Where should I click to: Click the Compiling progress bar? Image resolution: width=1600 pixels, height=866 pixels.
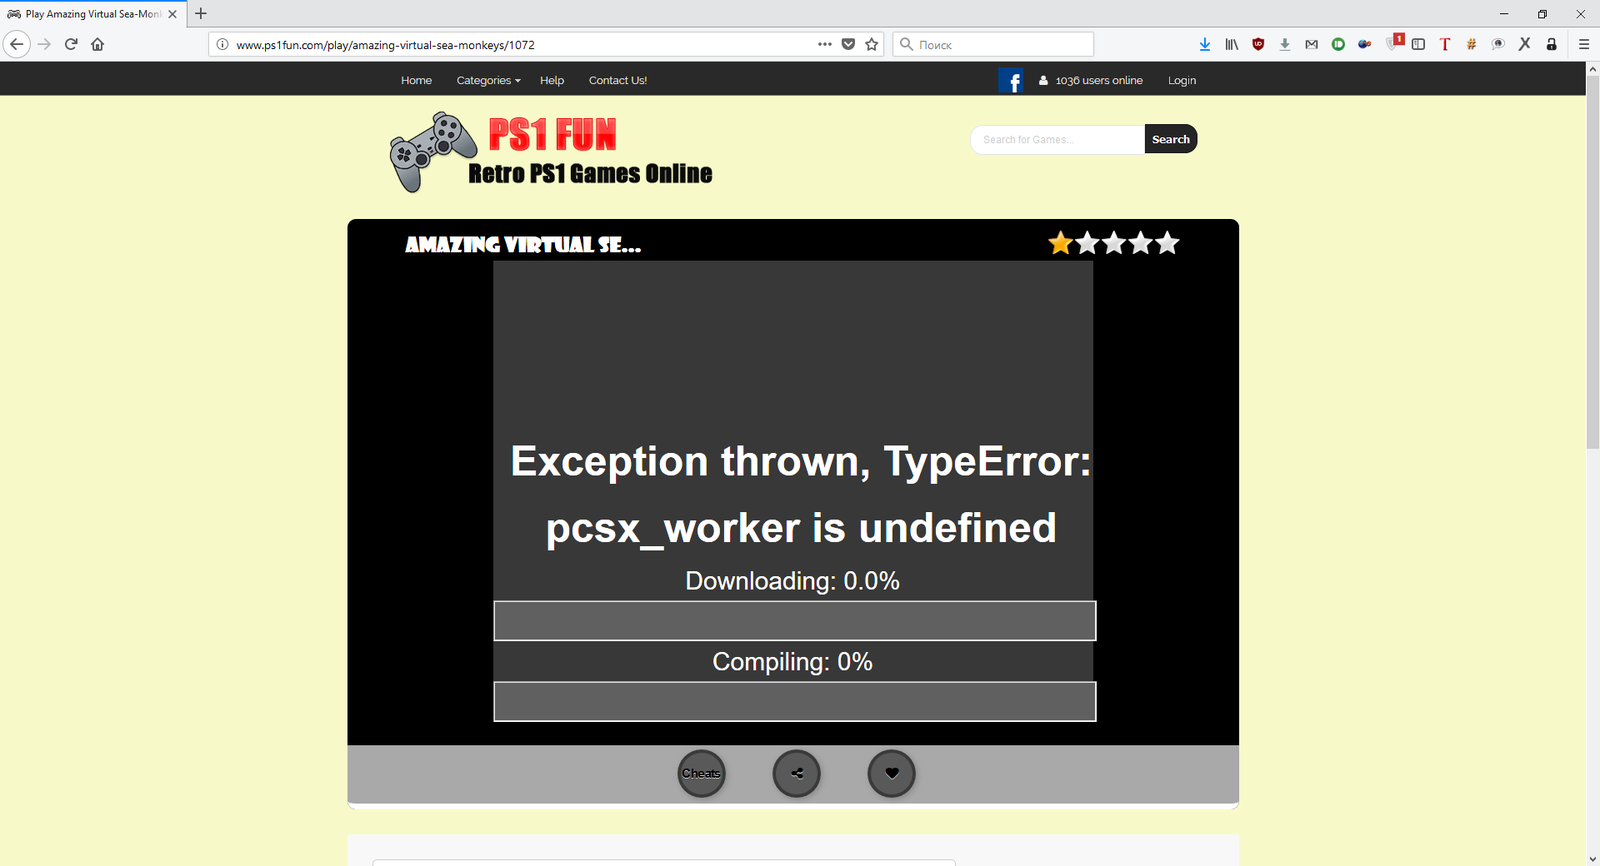[x=795, y=702]
